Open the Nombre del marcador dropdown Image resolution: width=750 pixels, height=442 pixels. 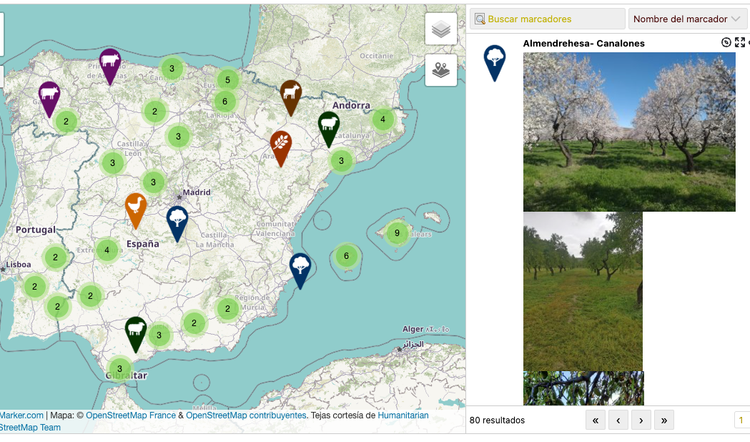[x=687, y=19]
